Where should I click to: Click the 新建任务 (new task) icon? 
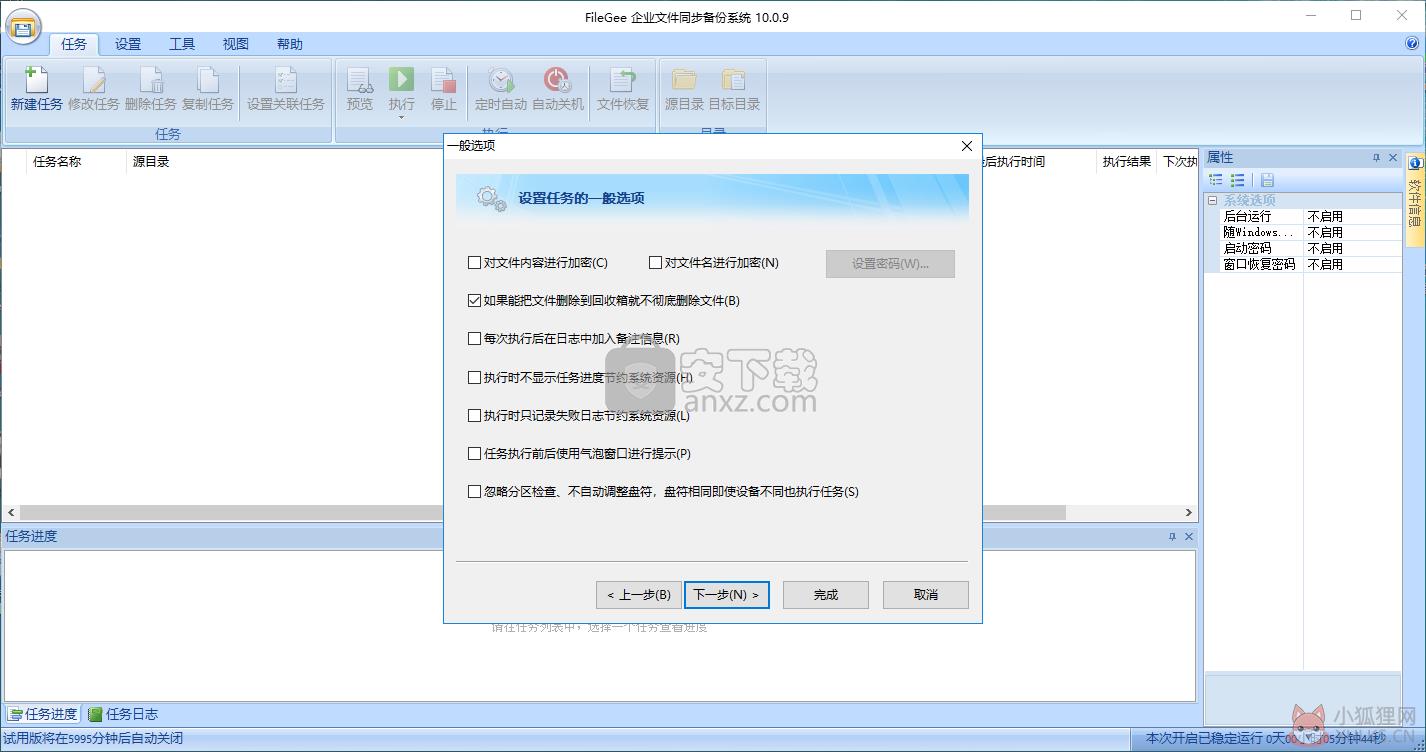pyautogui.click(x=36, y=80)
